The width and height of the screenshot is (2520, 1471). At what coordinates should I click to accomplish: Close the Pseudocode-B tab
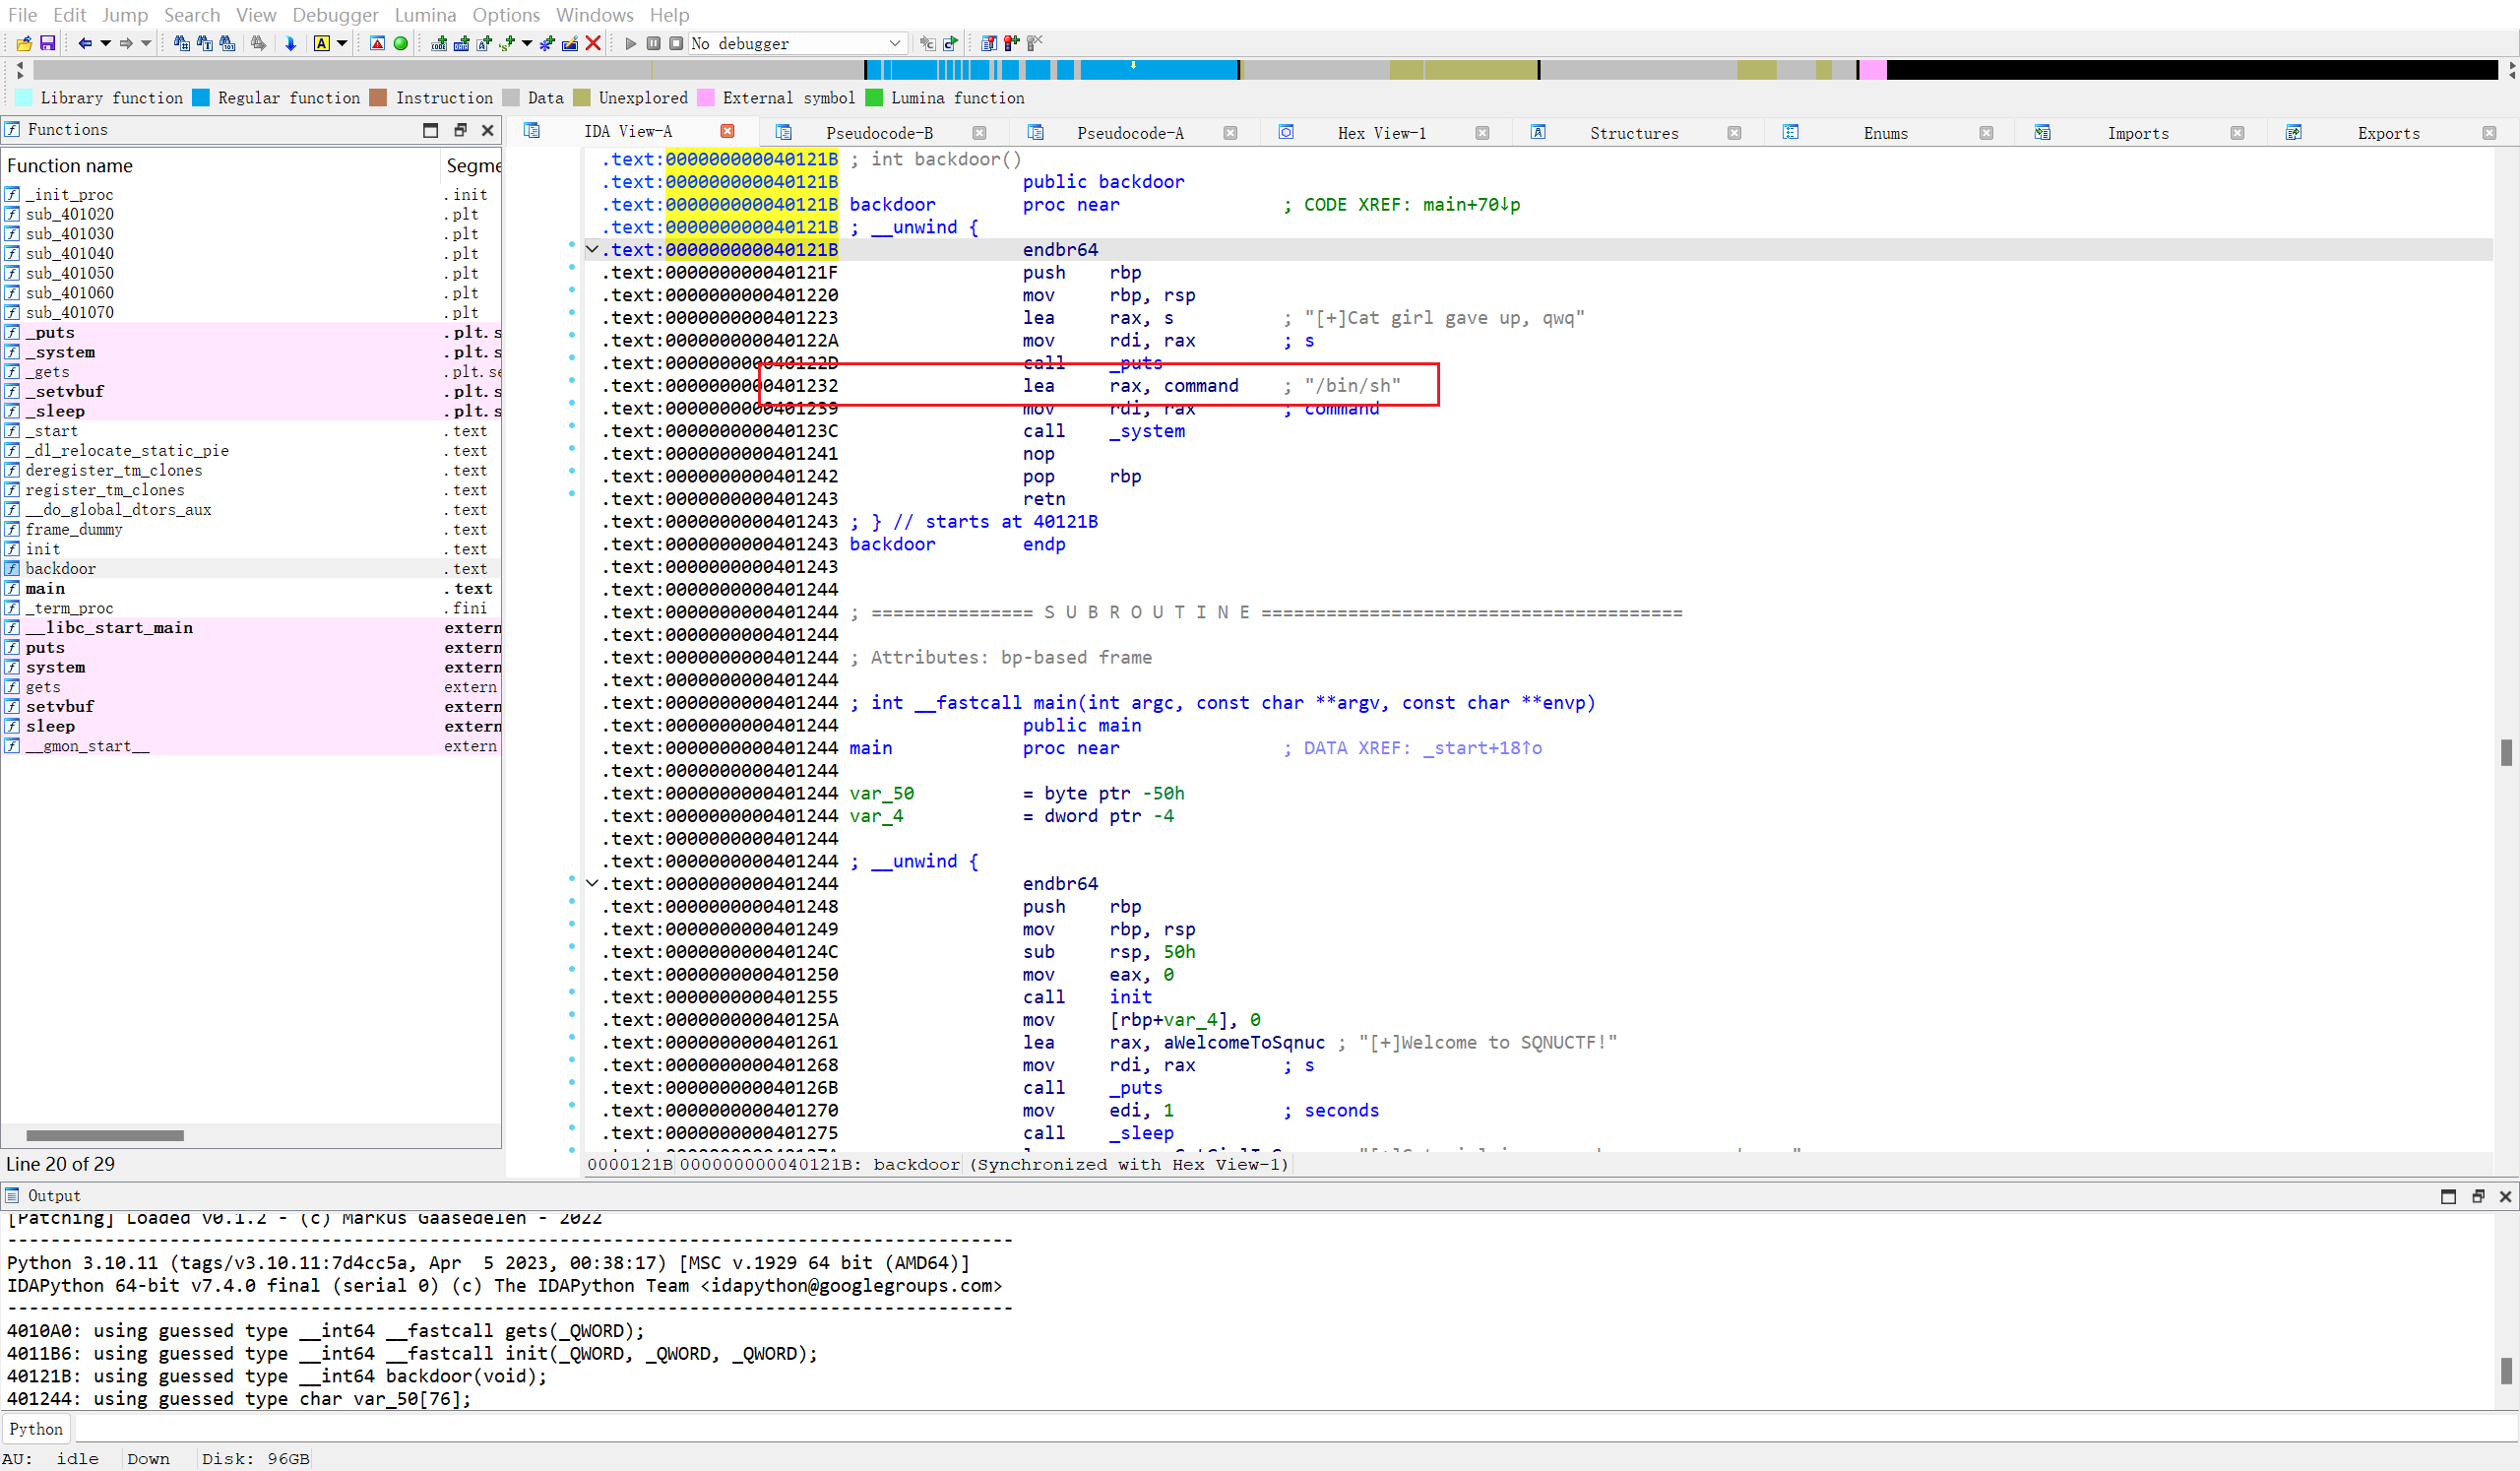979,133
